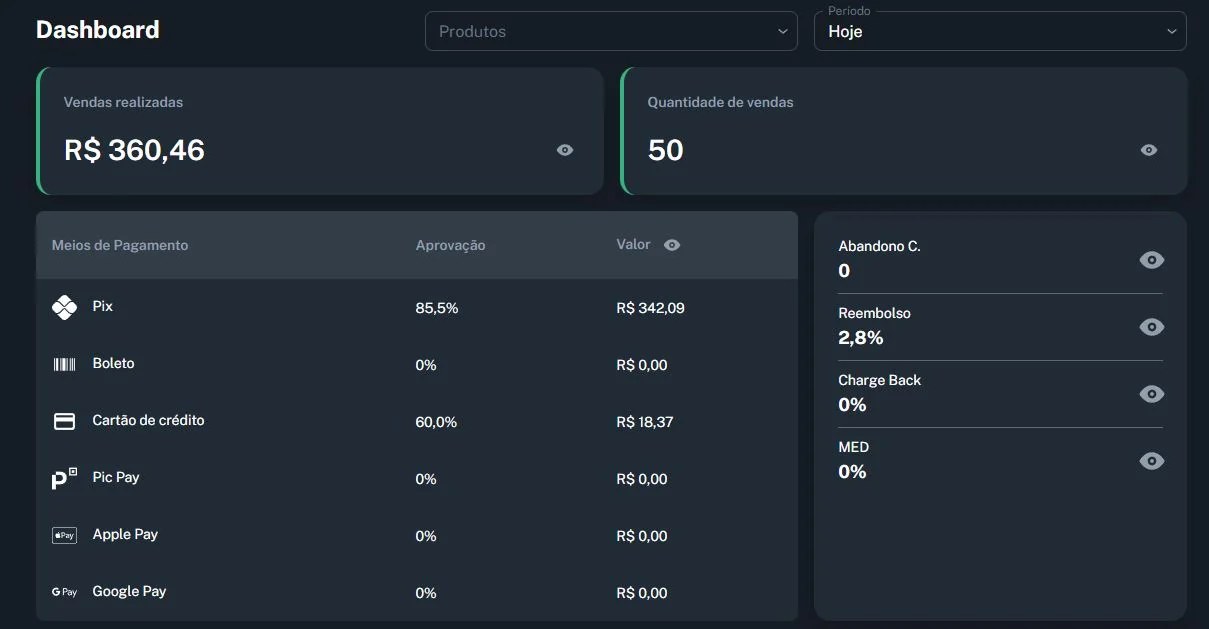Hide the Valor column values

click(x=672, y=245)
